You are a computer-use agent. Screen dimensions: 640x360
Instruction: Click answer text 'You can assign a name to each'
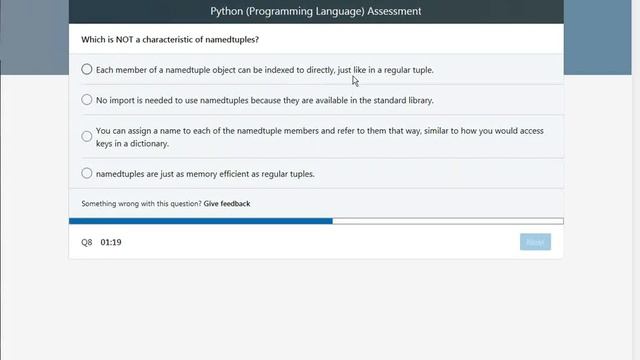(x=320, y=137)
